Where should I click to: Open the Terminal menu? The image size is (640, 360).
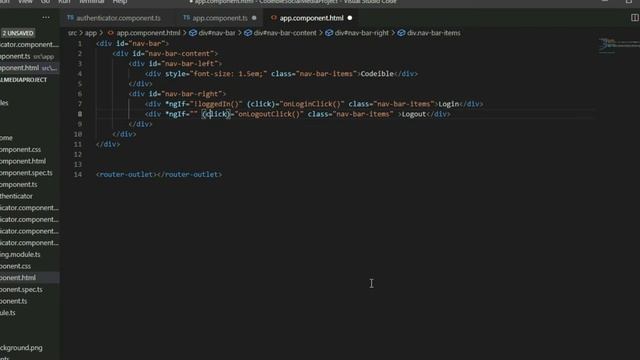pyautogui.click(x=91, y=2)
